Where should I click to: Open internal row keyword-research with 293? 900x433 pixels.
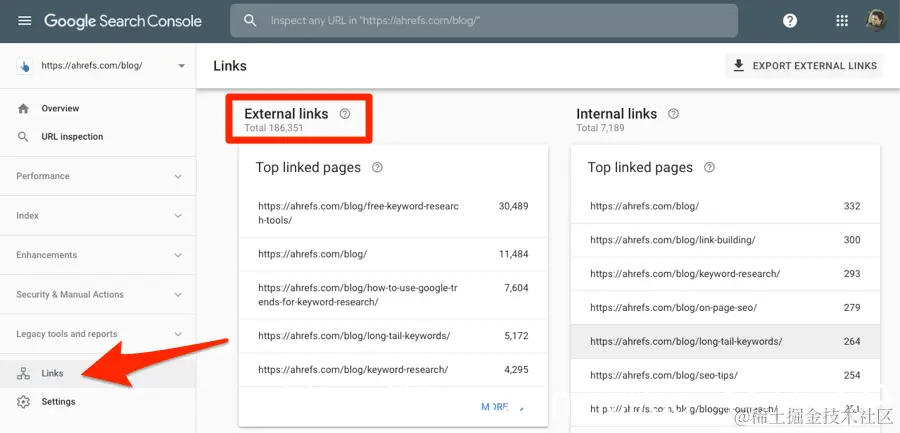click(x=725, y=274)
